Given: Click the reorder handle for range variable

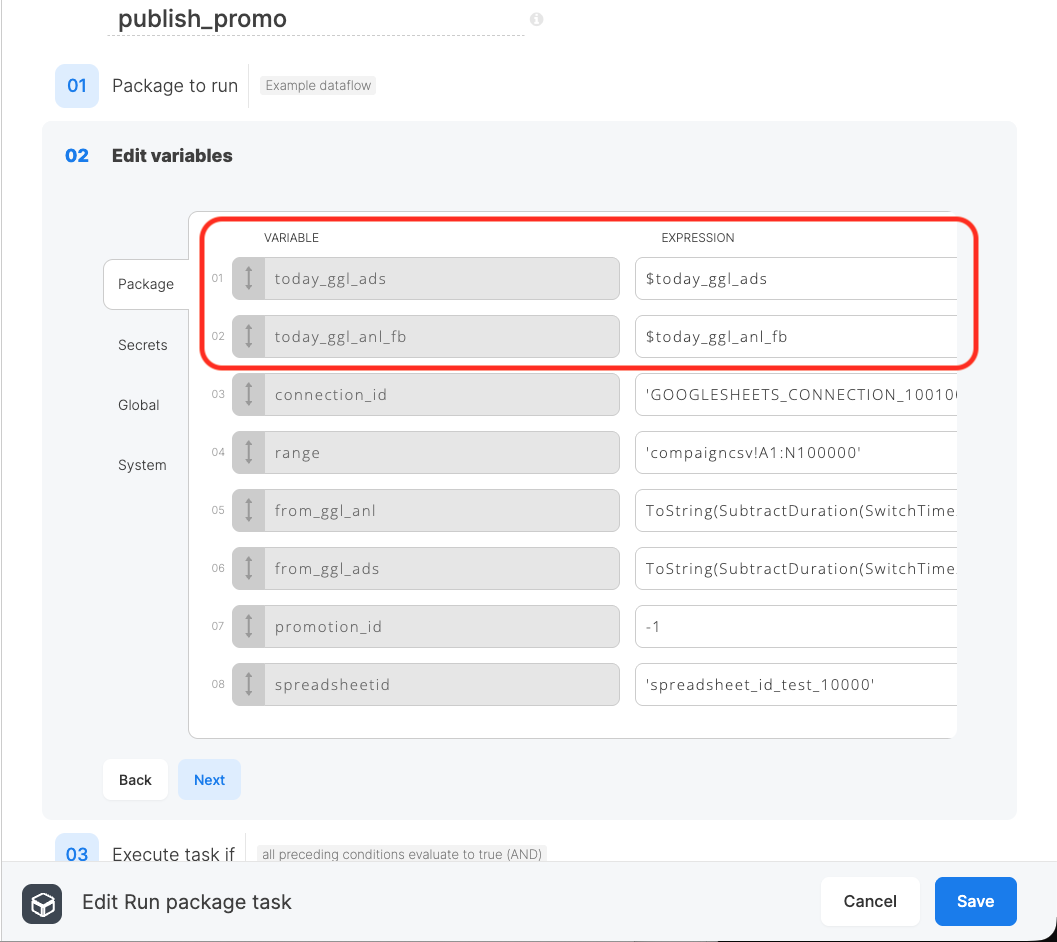Looking at the screenshot, I should (249, 452).
